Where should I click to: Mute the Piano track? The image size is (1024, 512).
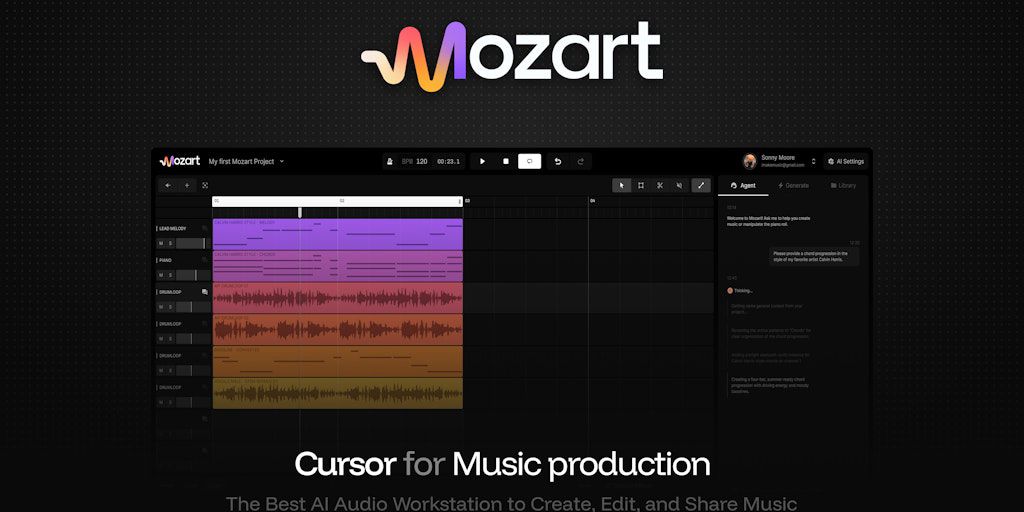[161, 275]
